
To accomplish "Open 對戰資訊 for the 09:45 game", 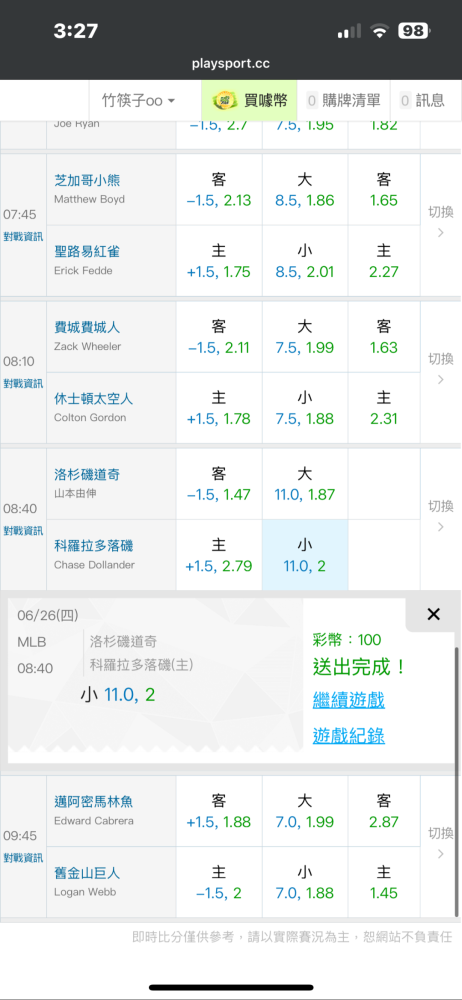I will (23, 858).
